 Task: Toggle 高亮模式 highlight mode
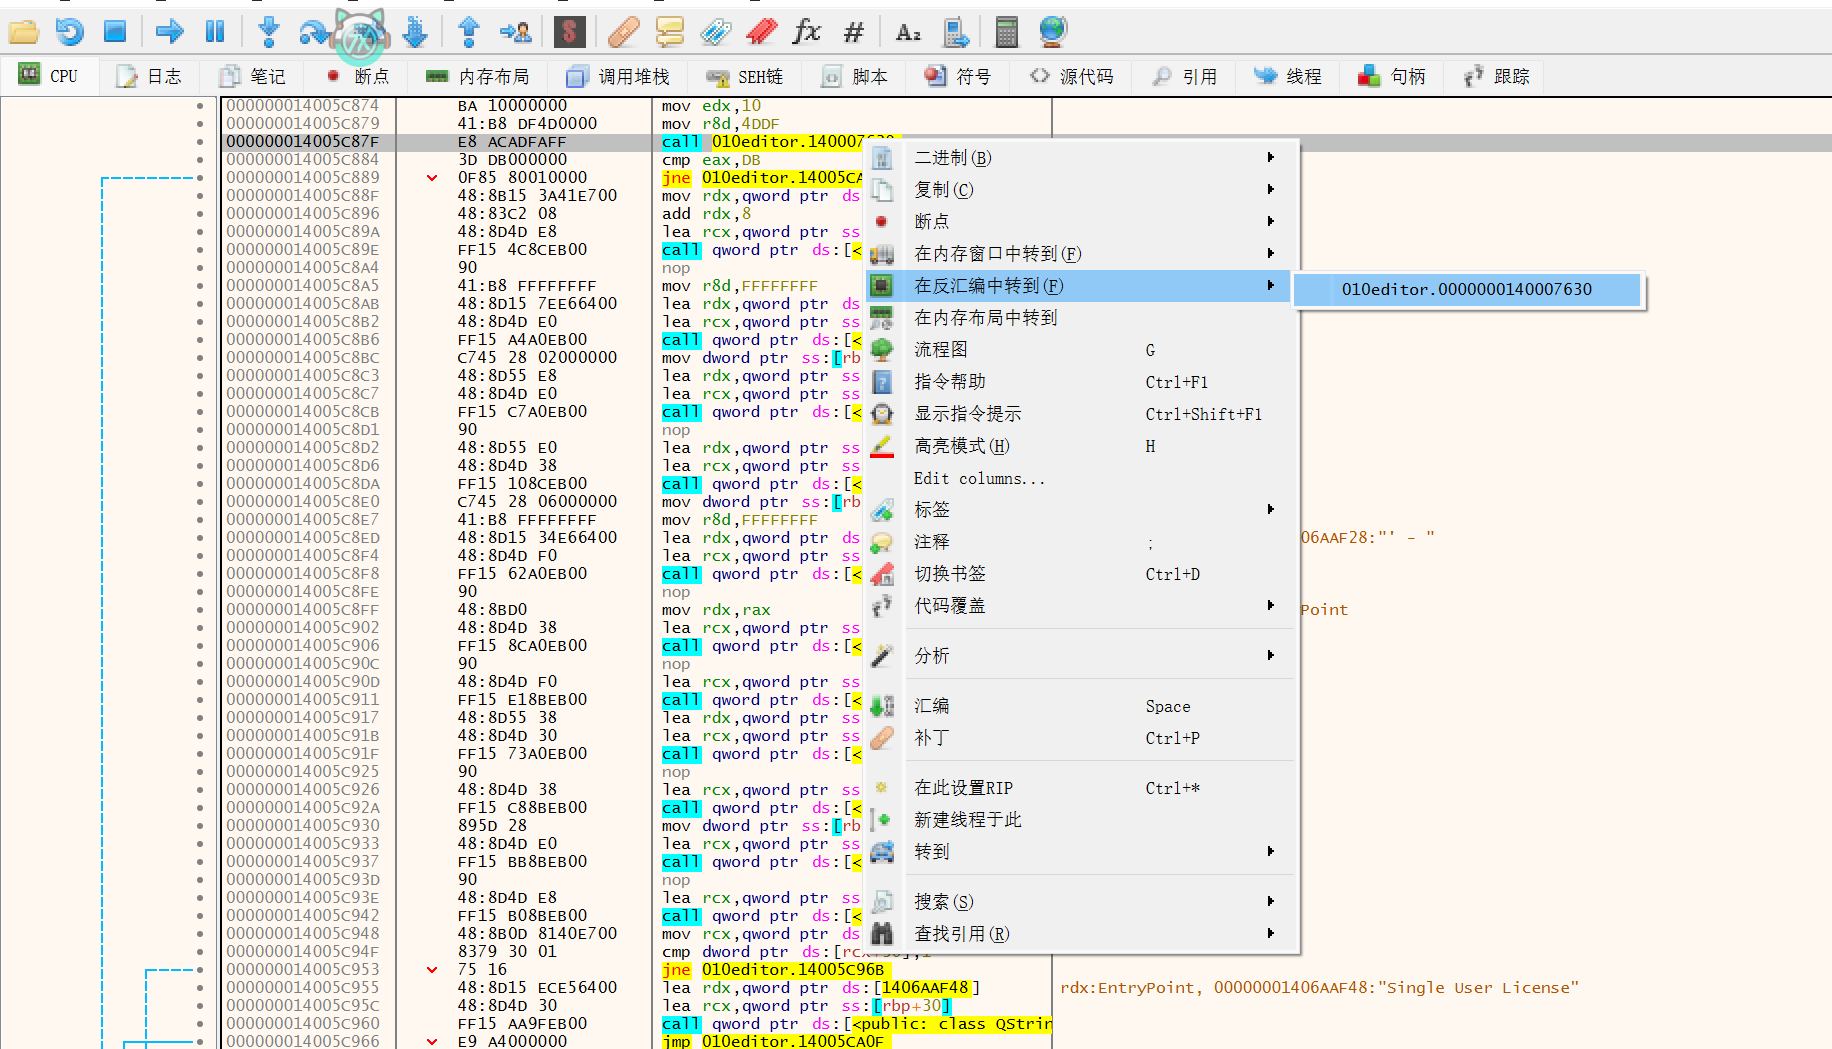(961, 446)
